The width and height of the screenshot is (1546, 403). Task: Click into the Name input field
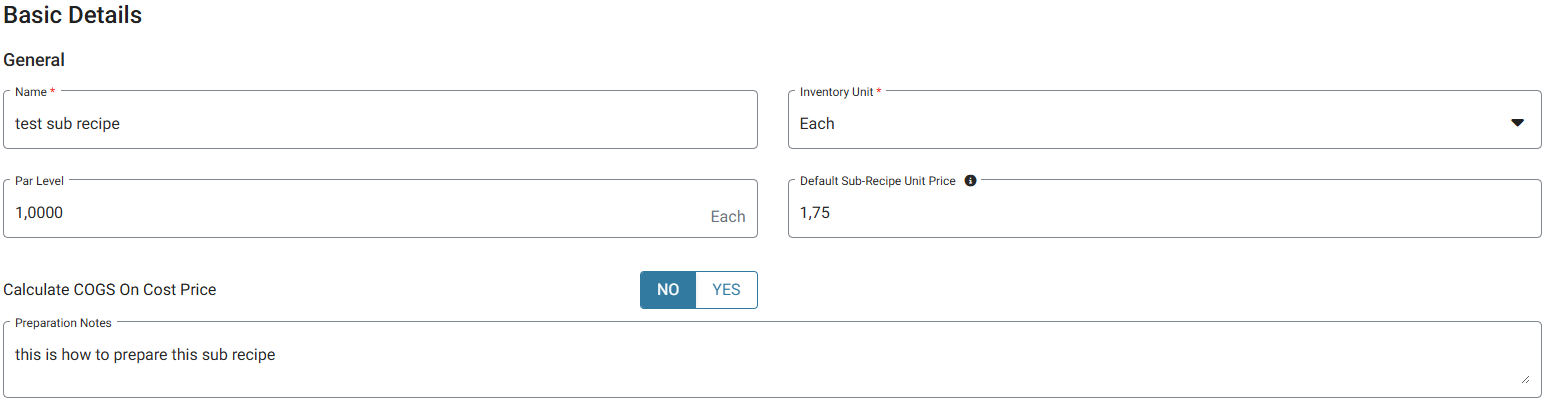point(380,123)
